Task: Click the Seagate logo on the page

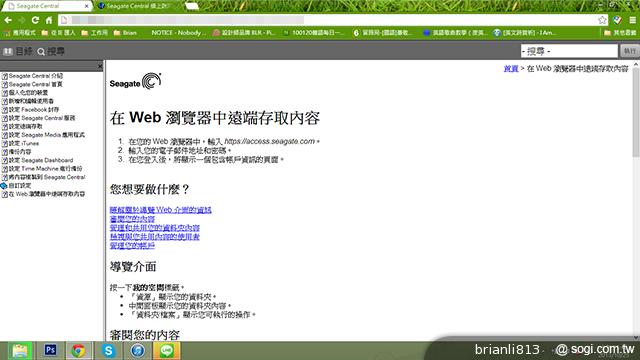Action: (135, 81)
